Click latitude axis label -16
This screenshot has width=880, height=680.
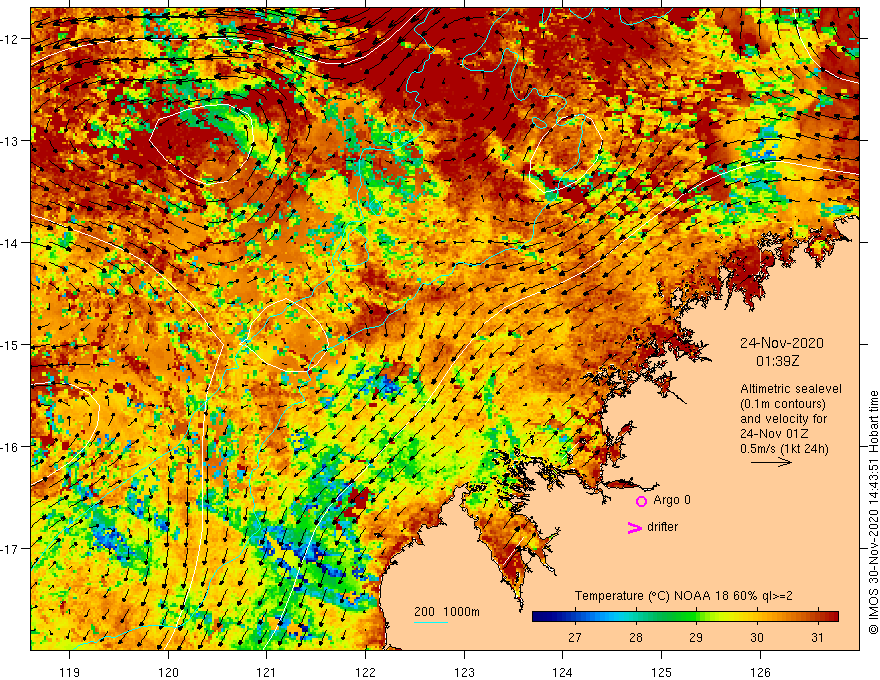(11, 447)
